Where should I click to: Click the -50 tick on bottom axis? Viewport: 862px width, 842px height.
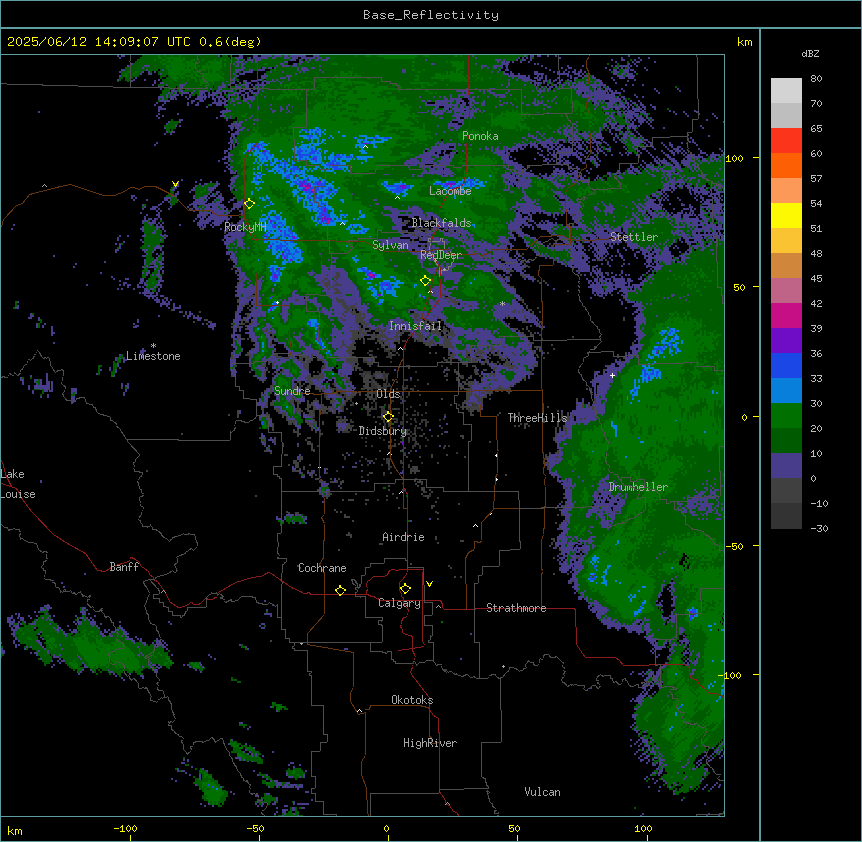tap(255, 828)
